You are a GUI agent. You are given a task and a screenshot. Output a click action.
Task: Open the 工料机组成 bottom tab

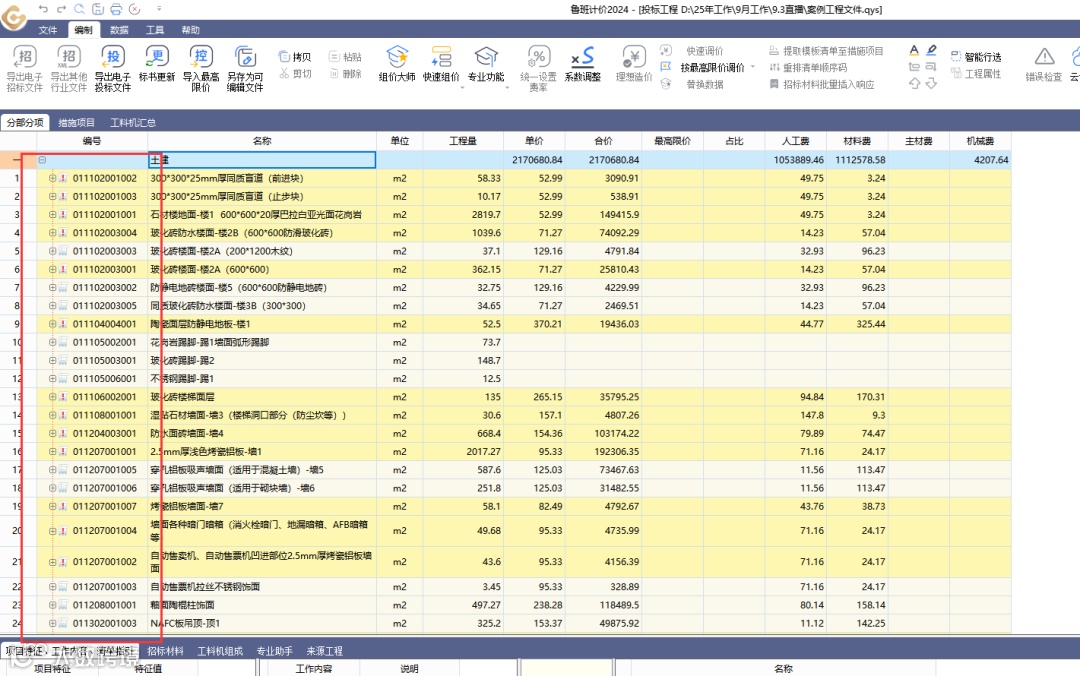[220, 651]
